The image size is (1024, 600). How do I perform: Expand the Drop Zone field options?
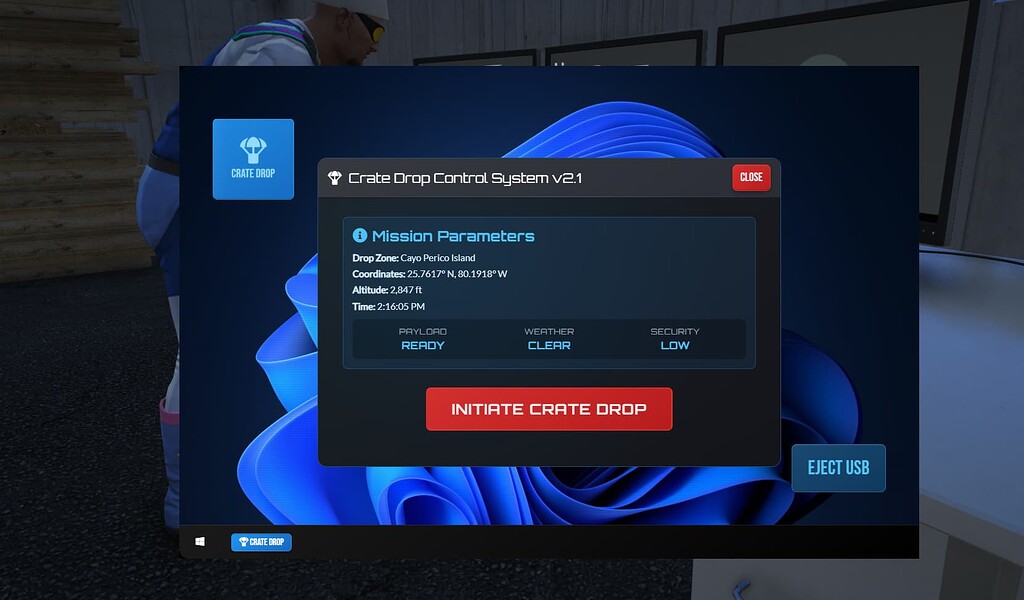click(415, 257)
